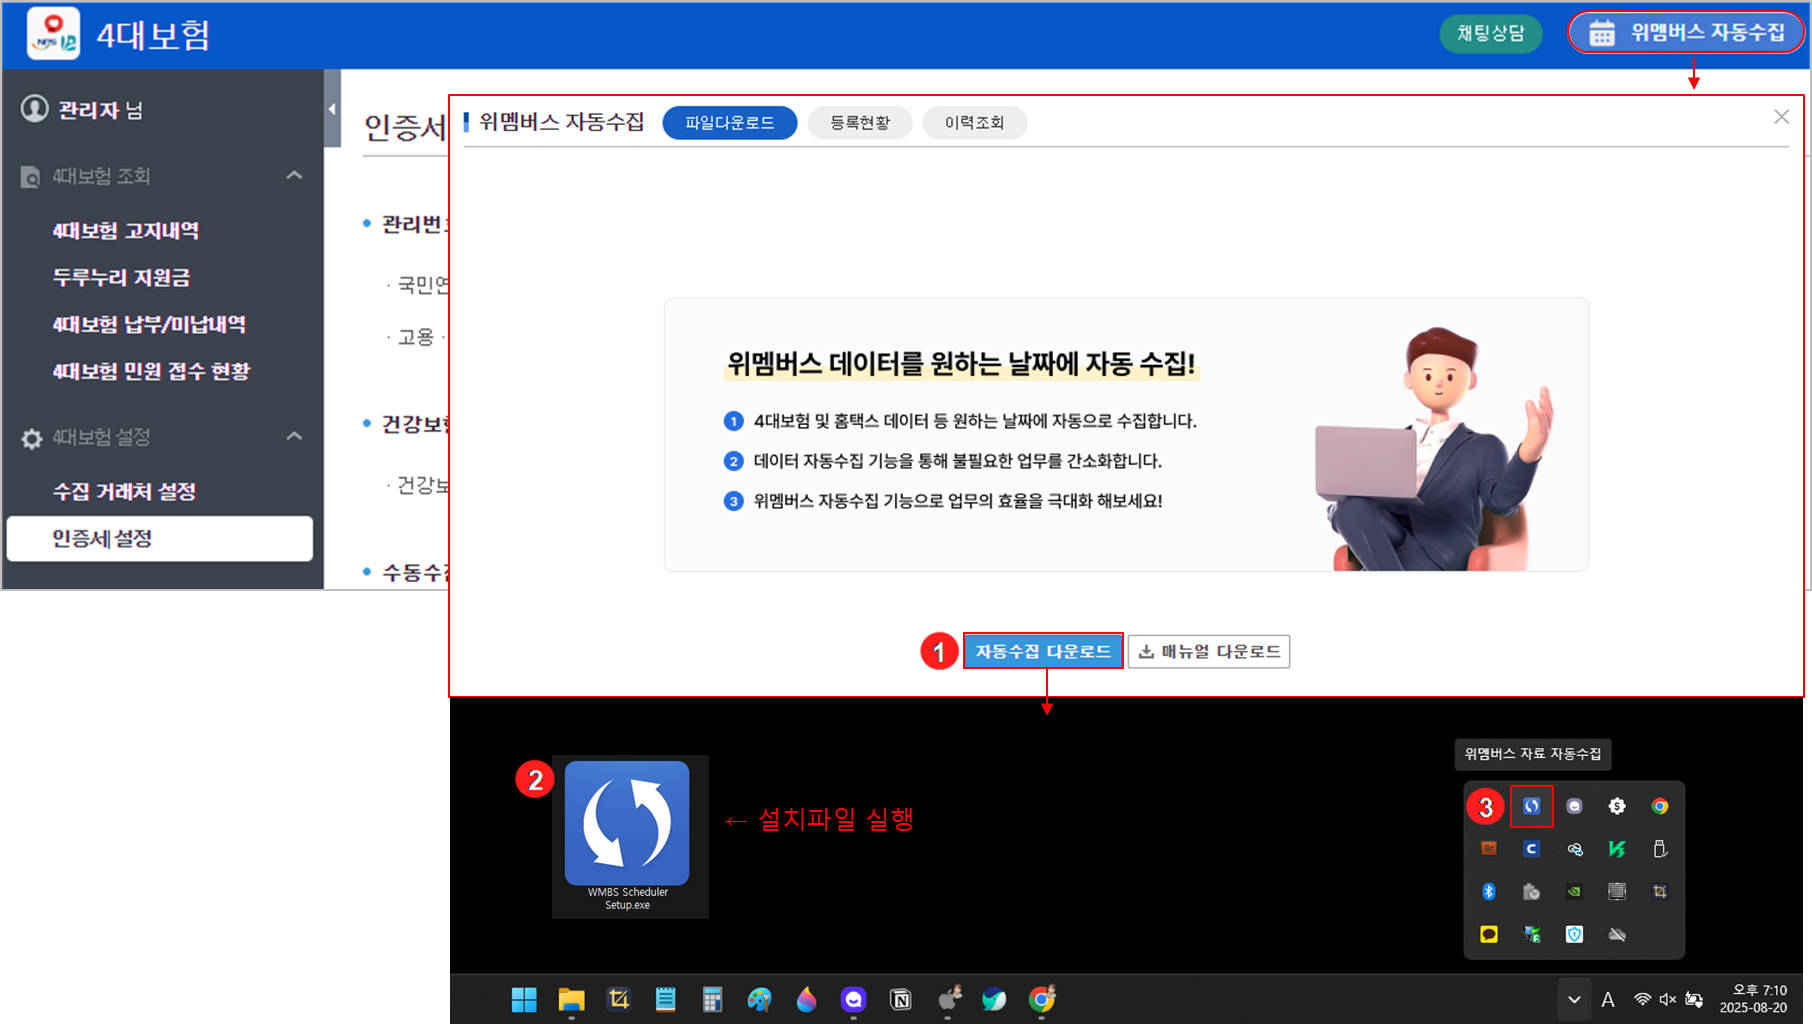Click the Bluetooth icon in the tray popup
This screenshot has width=1812, height=1024.
point(1488,891)
